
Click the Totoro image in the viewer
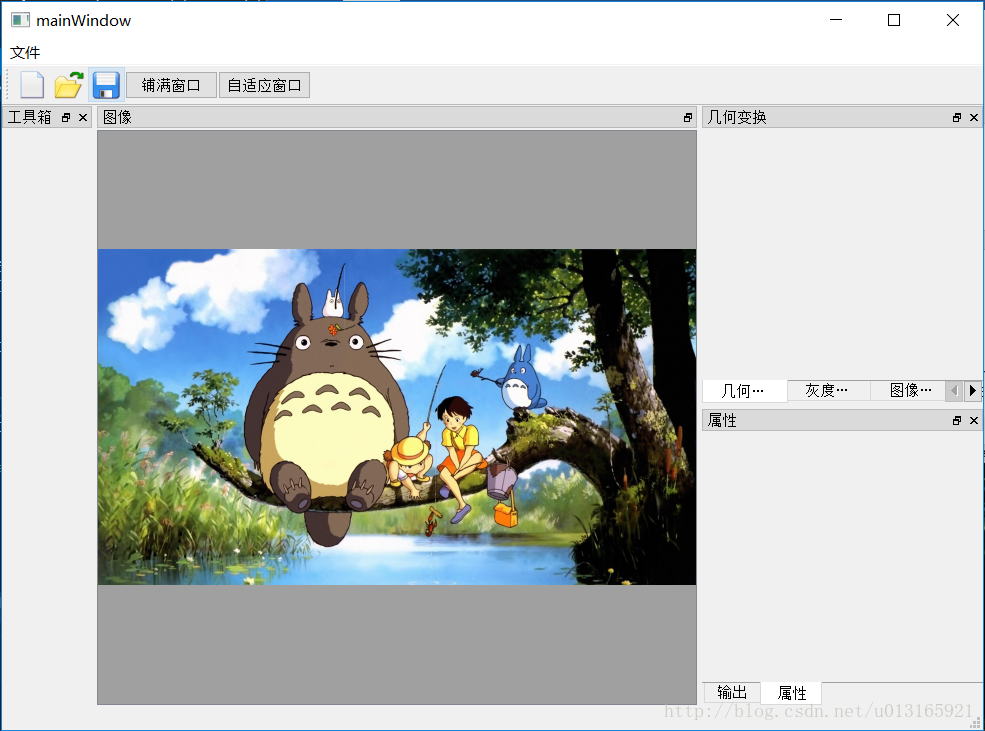[x=396, y=417]
